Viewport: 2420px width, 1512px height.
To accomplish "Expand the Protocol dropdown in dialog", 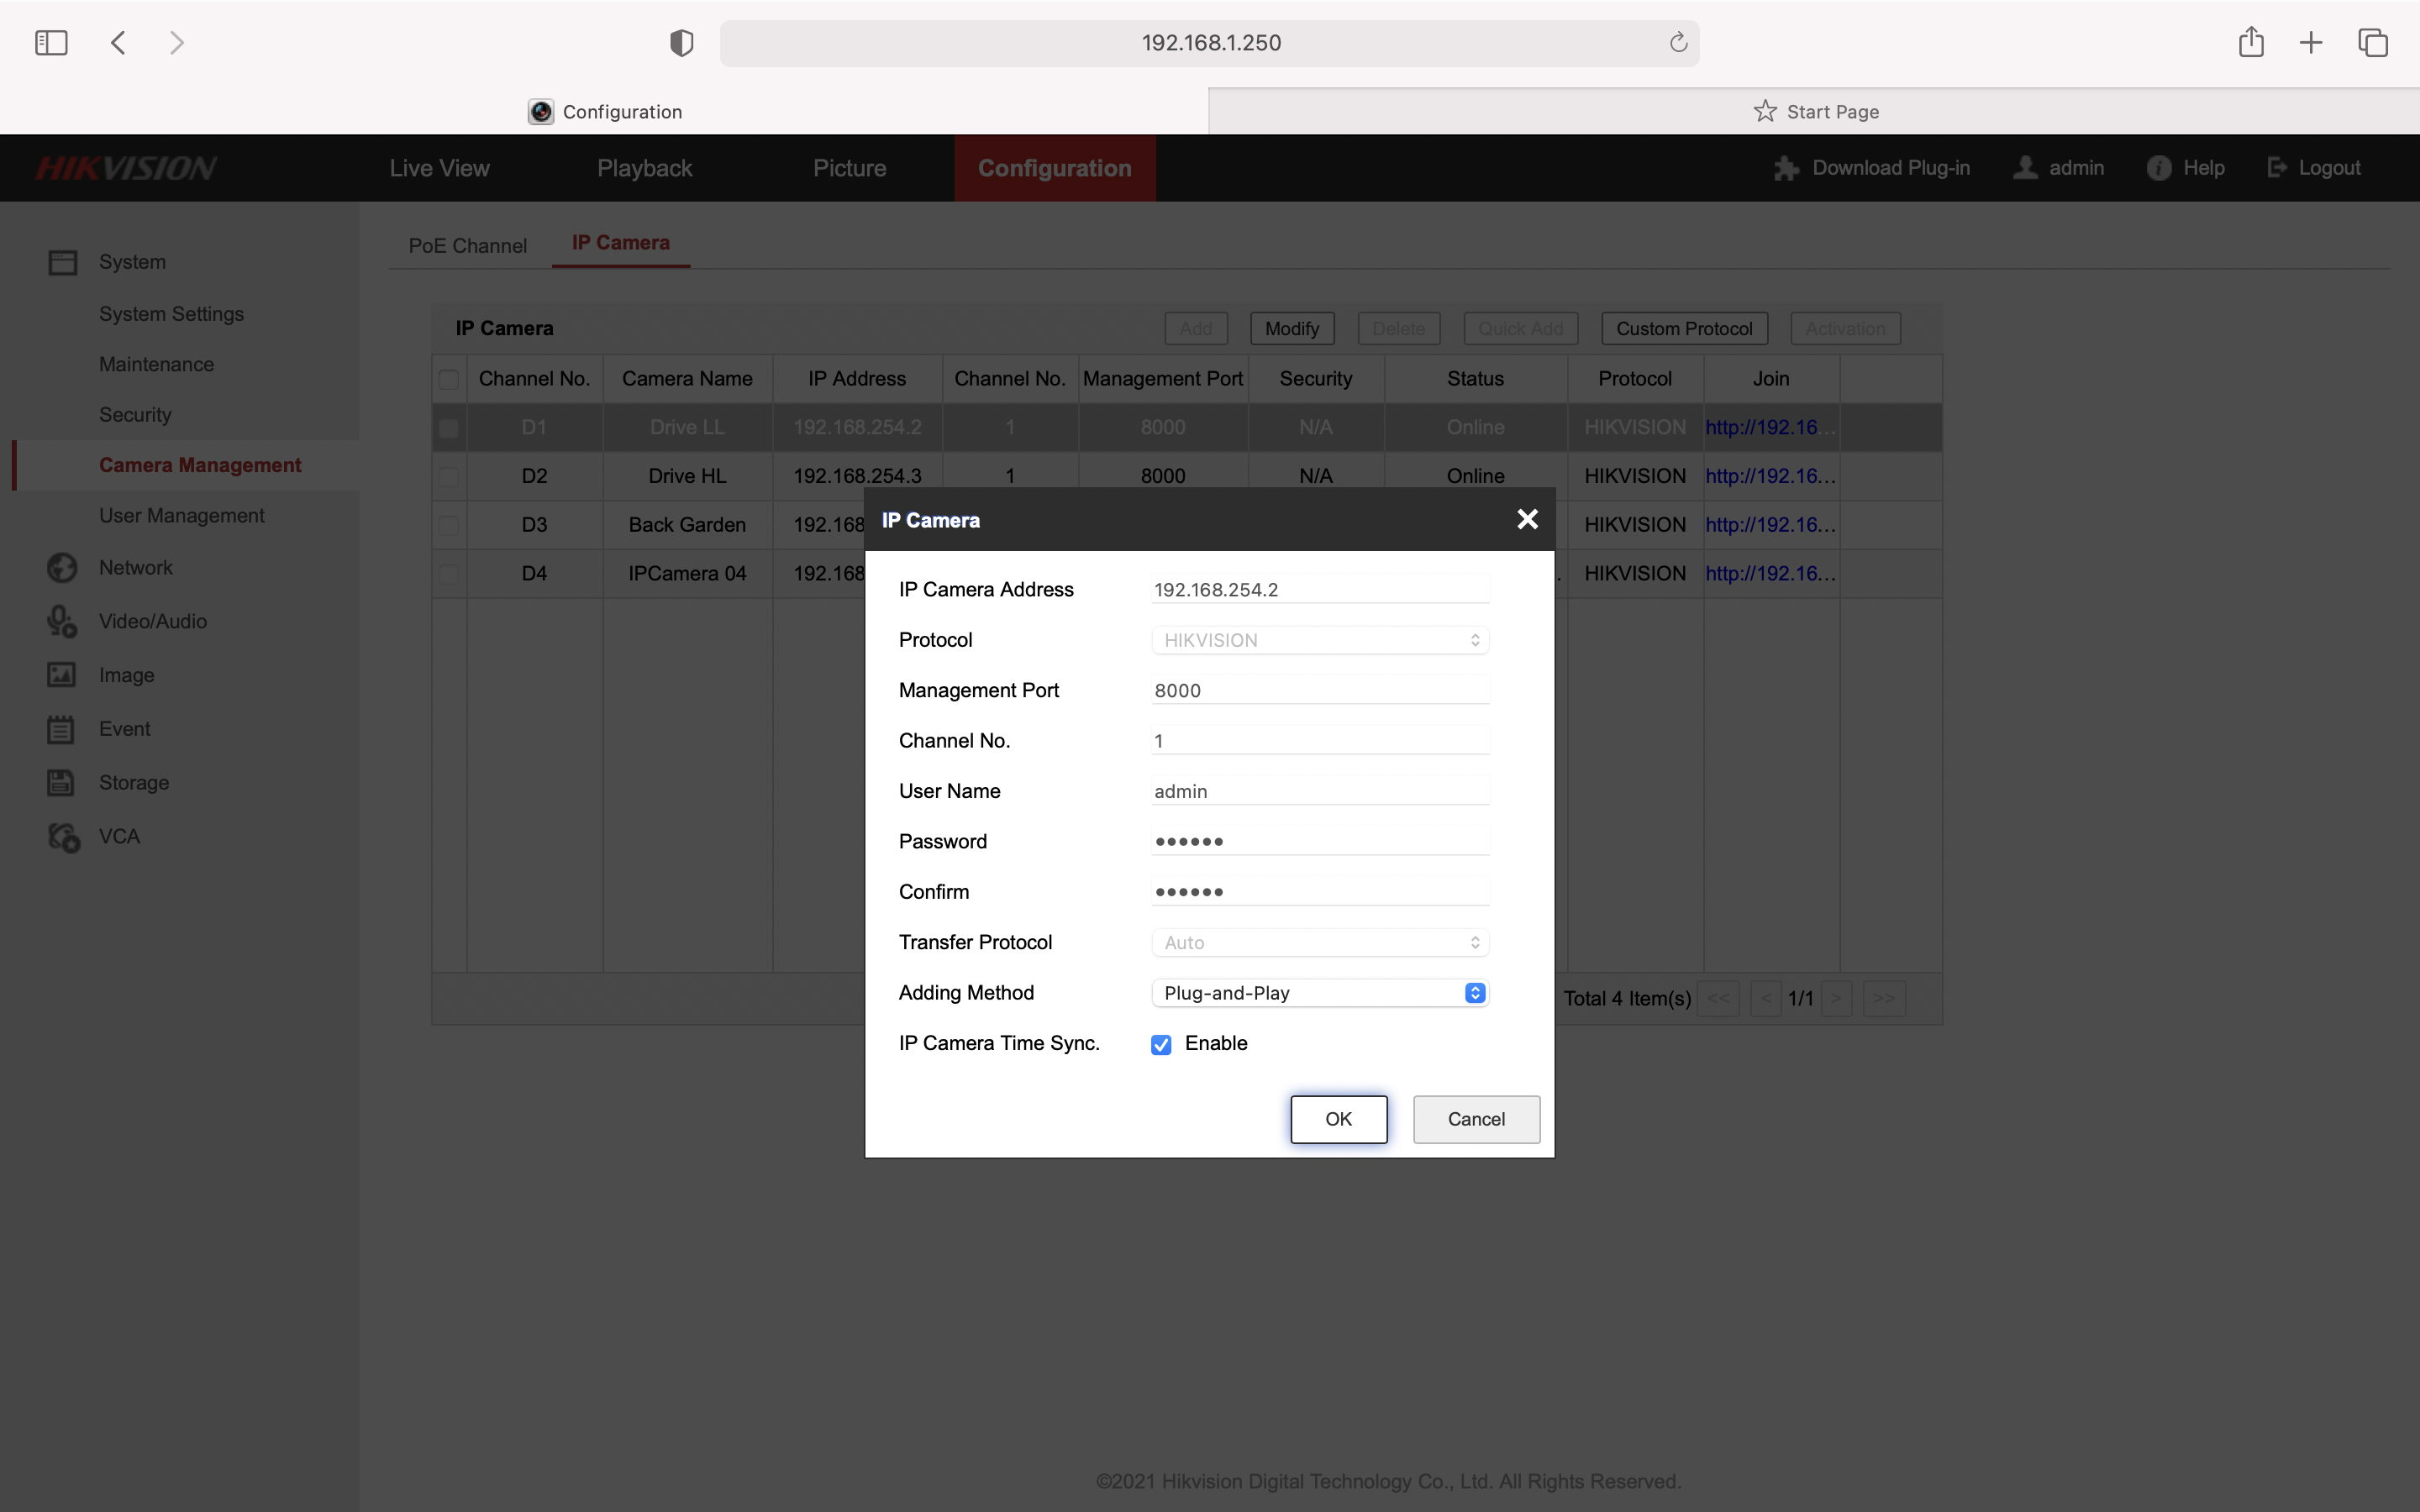I will point(1320,640).
